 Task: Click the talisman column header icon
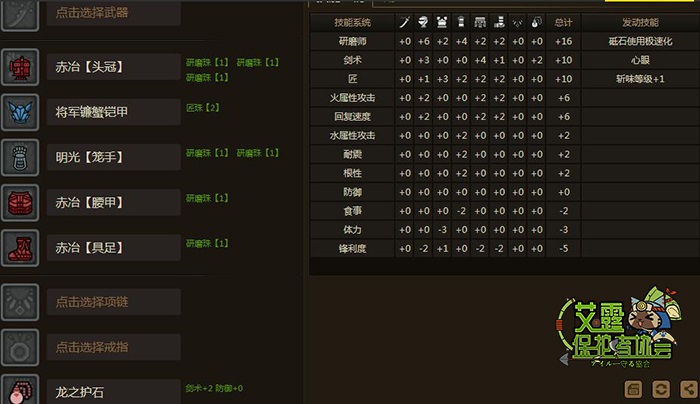(x=537, y=22)
